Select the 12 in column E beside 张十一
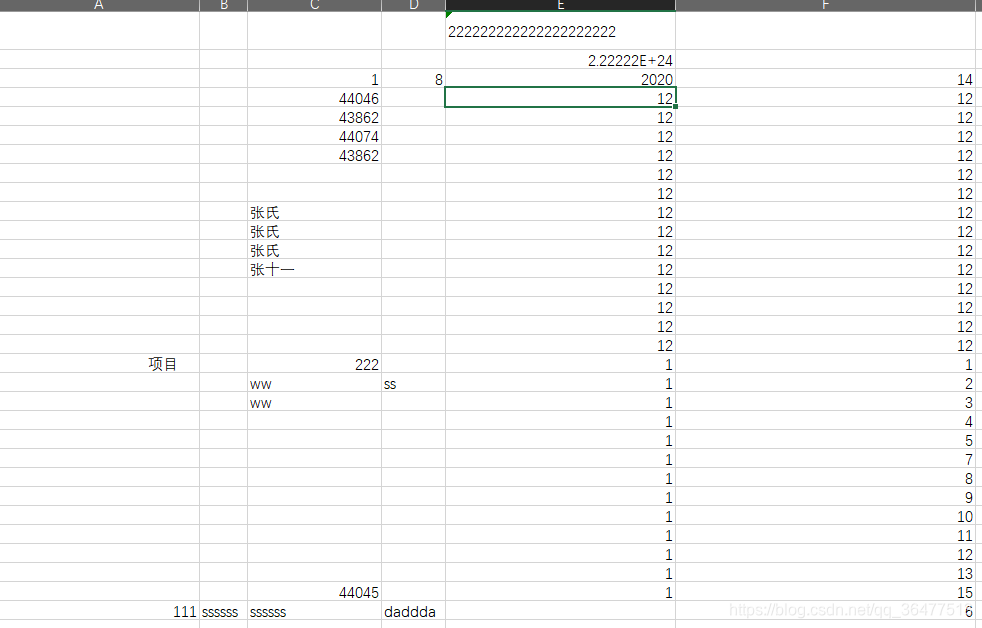The image size is (982, 628). [x=560, y=269]
